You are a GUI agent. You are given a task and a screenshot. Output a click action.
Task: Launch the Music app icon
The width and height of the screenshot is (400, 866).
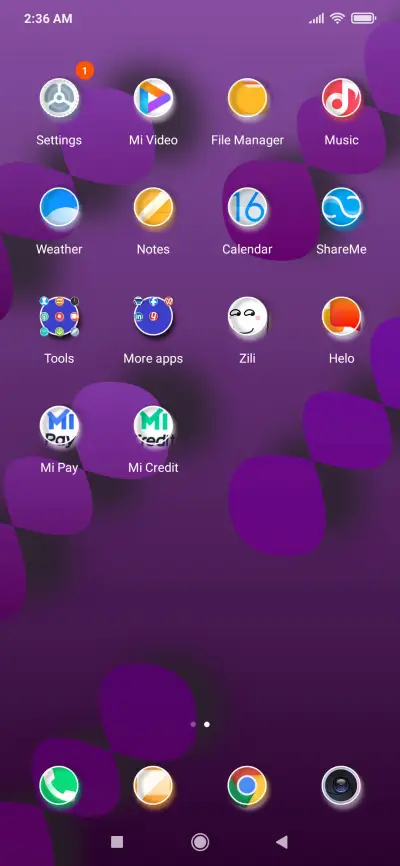341,98
